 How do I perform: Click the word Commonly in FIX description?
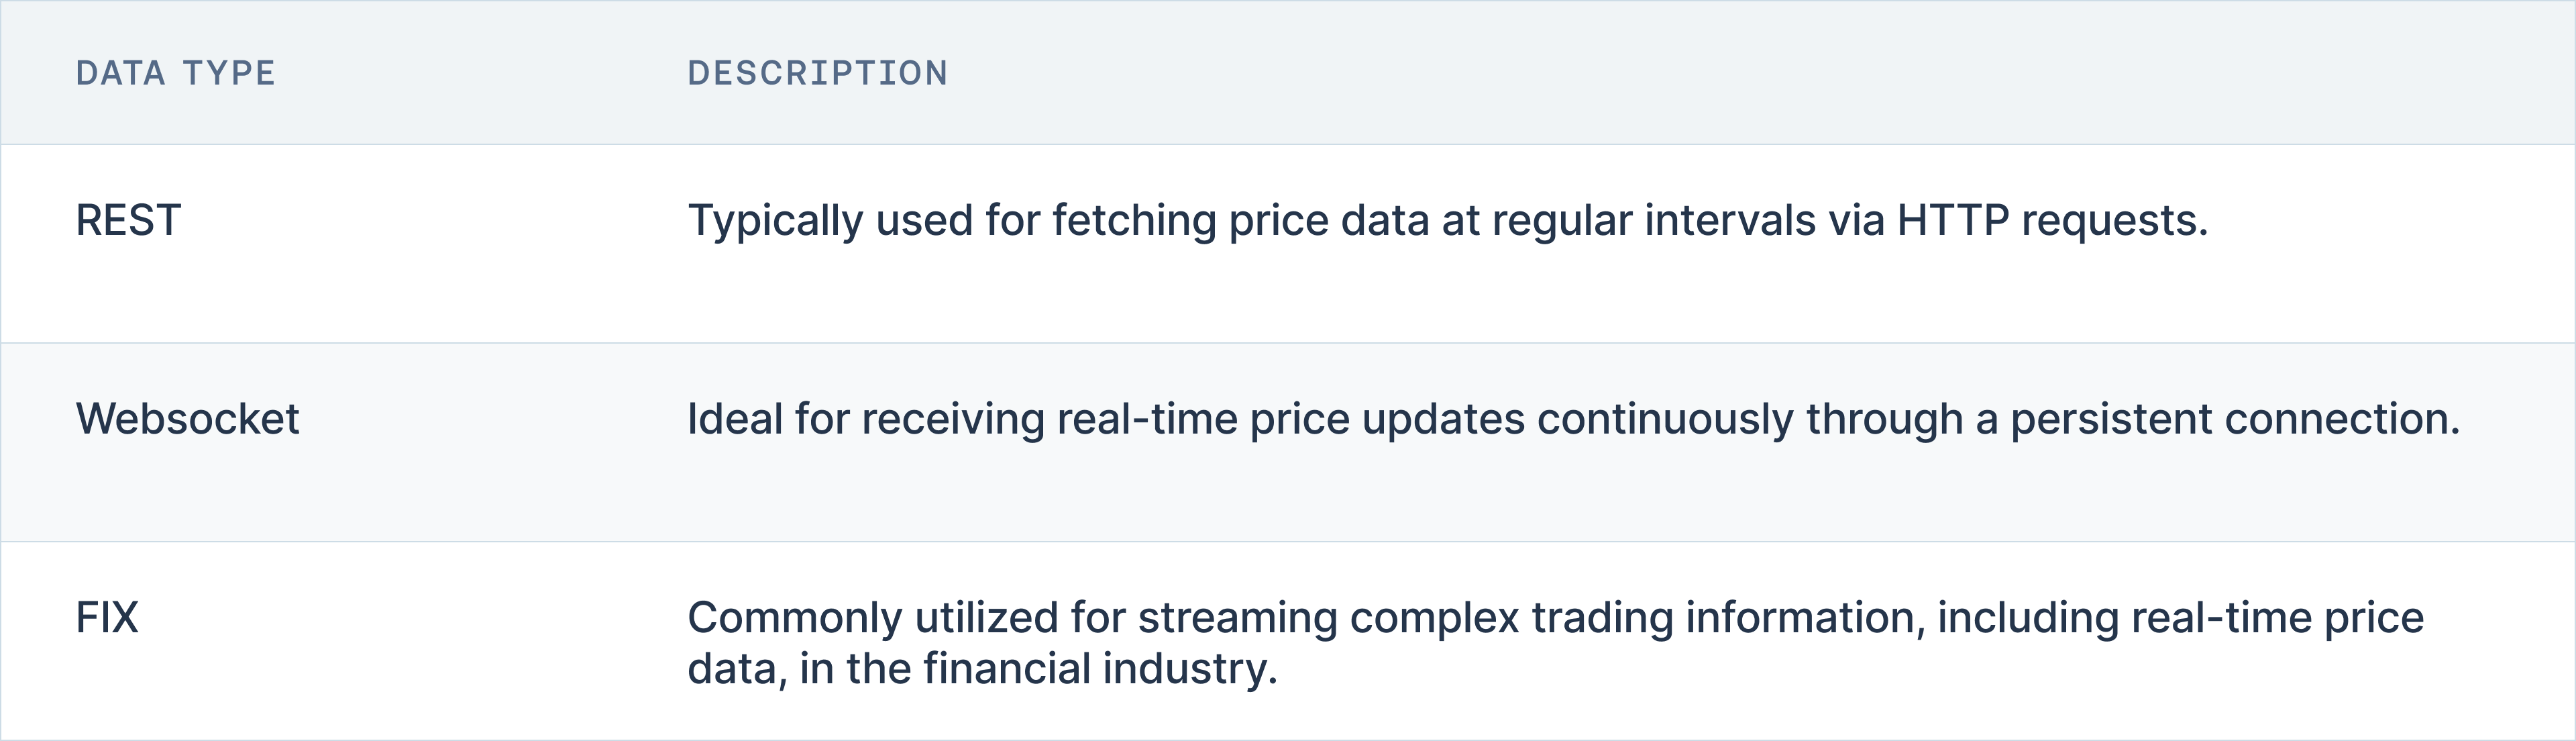[x=795, y=619]
